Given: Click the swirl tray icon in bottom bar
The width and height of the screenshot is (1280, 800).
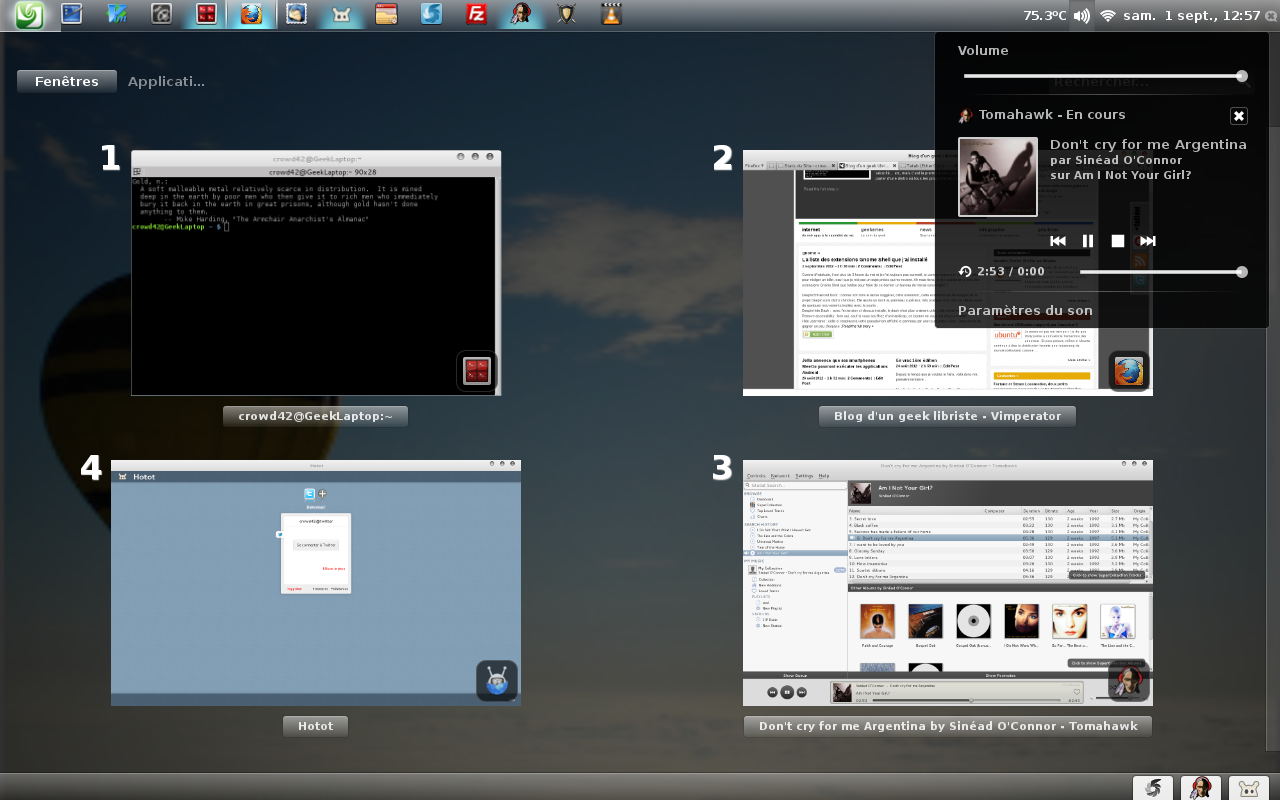Looking at the screenshot, I should (x=1153, y=788).
